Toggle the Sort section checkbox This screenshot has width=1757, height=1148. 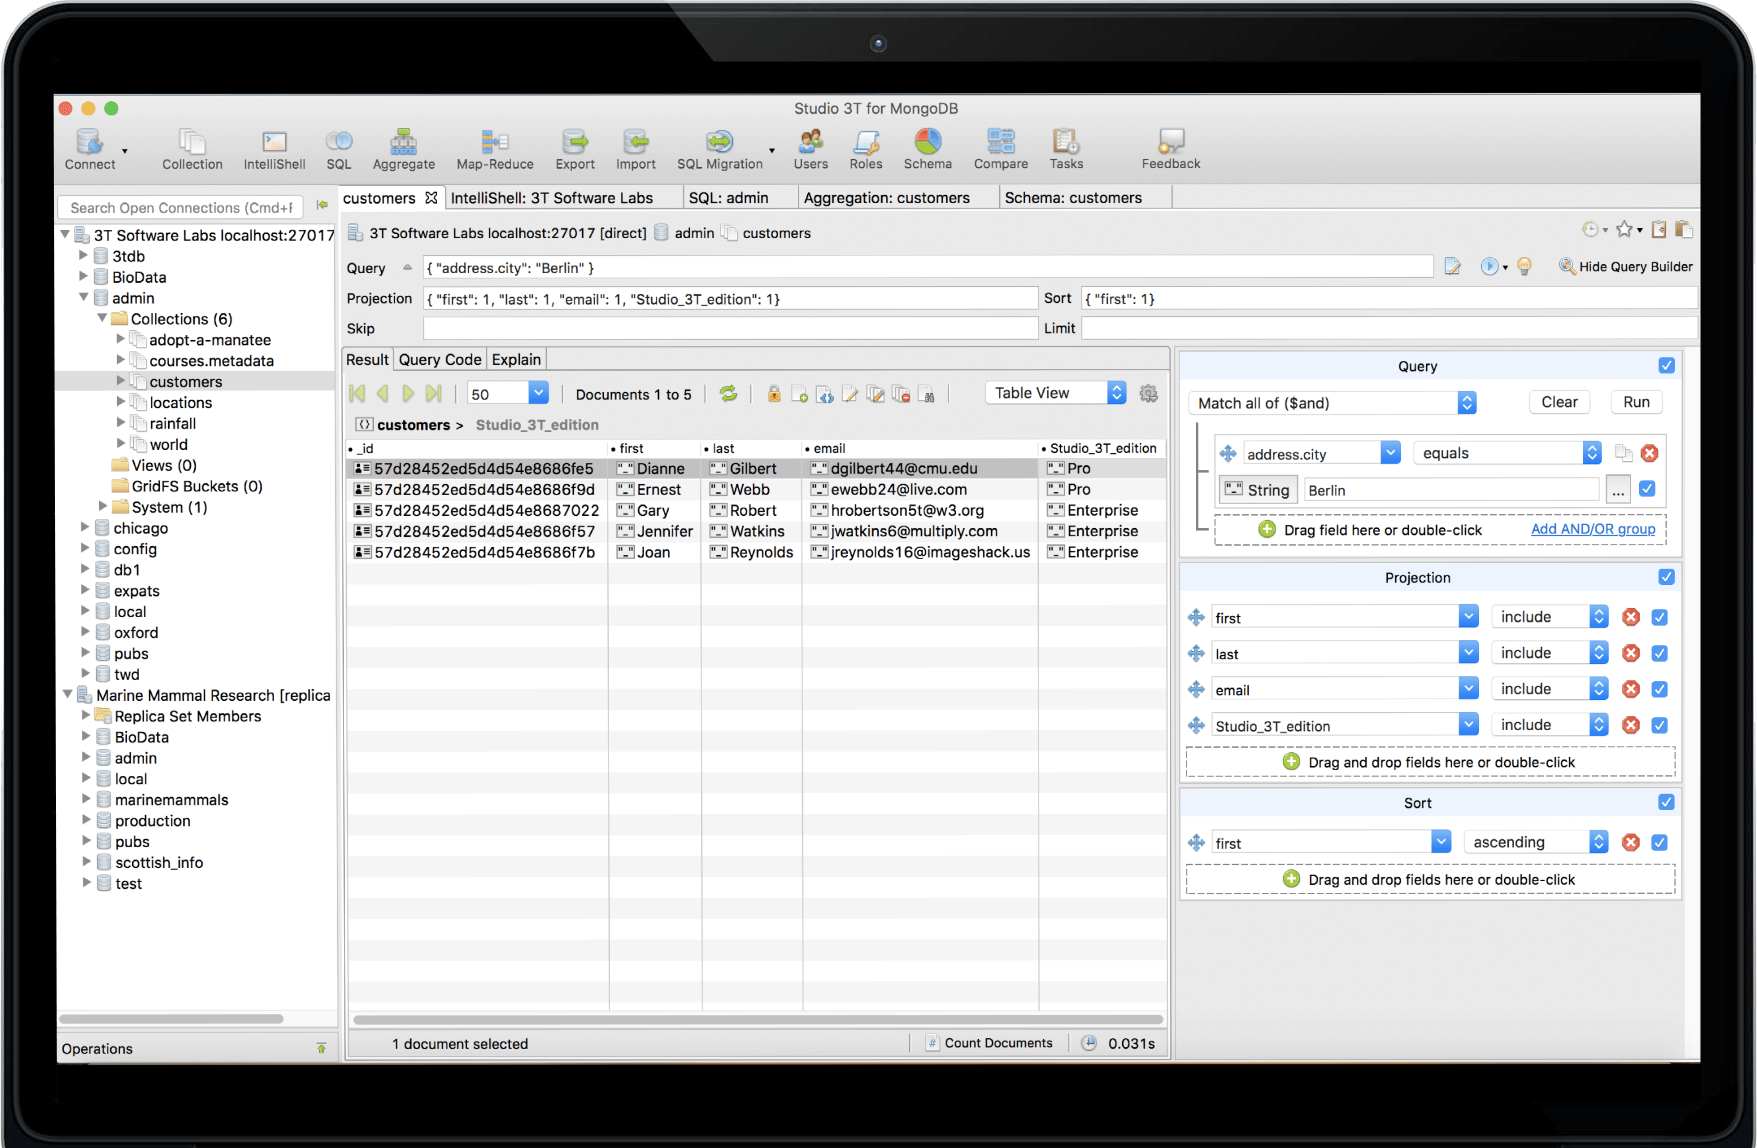pos(1667,802)
